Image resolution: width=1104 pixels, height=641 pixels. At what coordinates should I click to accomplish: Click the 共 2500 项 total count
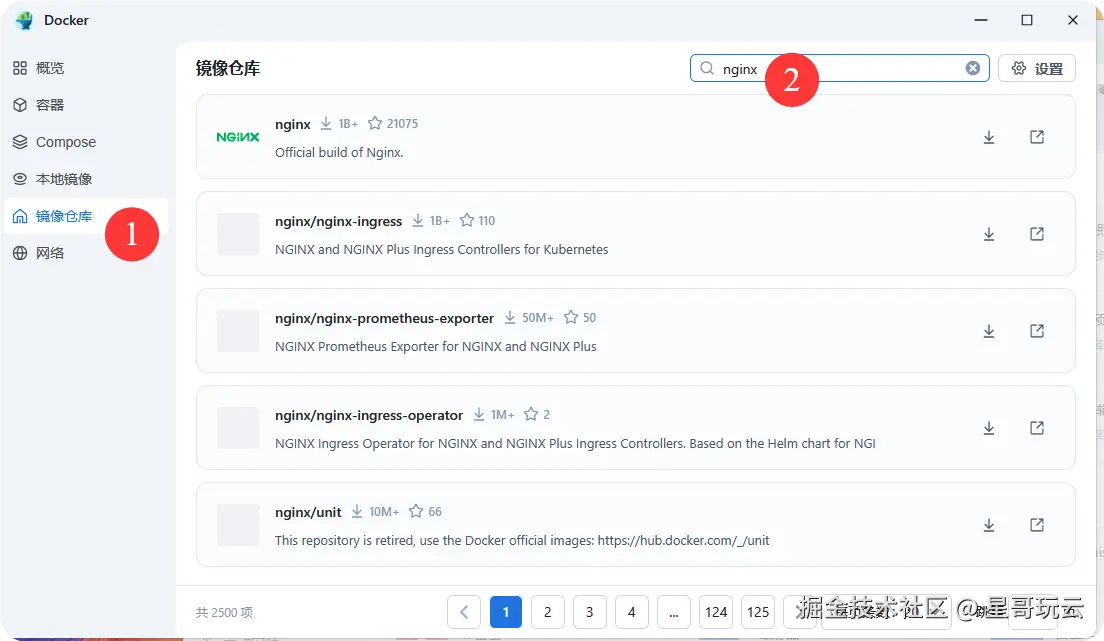[224, 613]
